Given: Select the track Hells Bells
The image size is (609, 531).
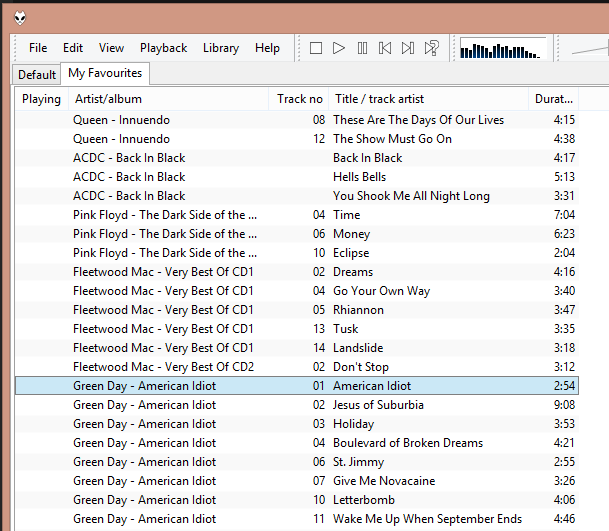Looking at the screenshot, I should 360,177.
